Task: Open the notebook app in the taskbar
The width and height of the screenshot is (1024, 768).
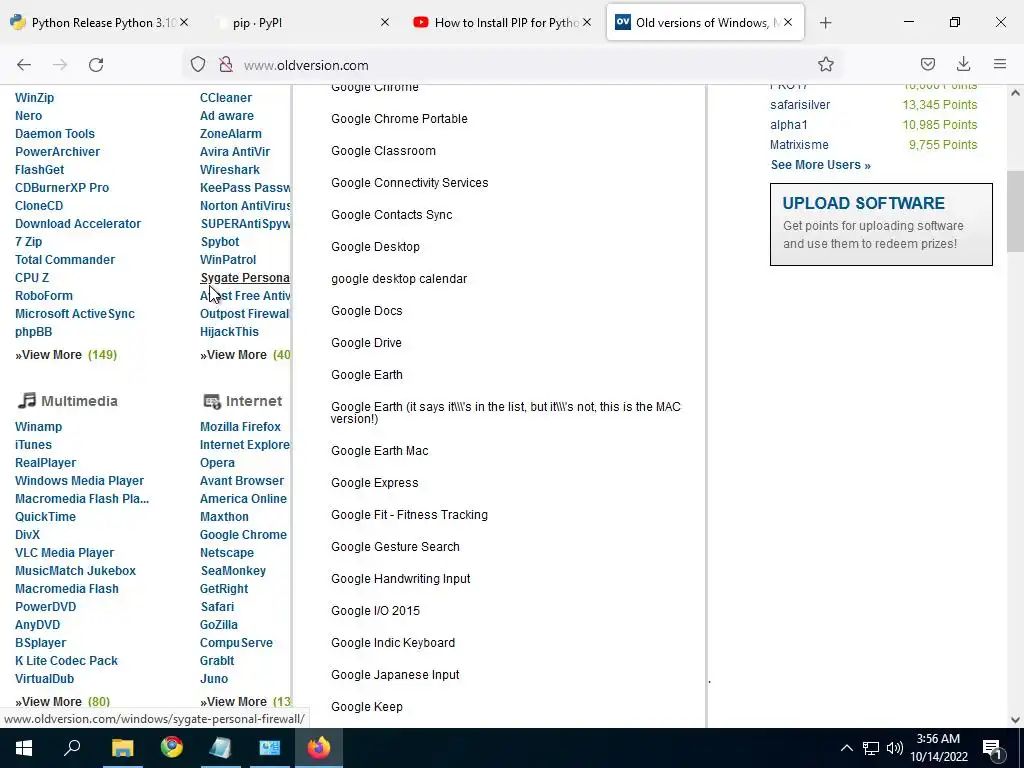Action: coord(221,748)
